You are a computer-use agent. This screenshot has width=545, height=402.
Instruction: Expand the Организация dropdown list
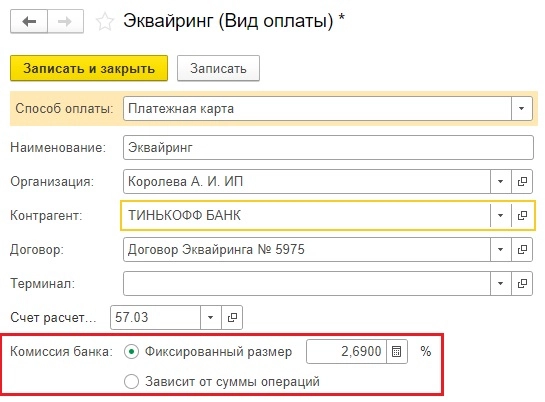501,181
